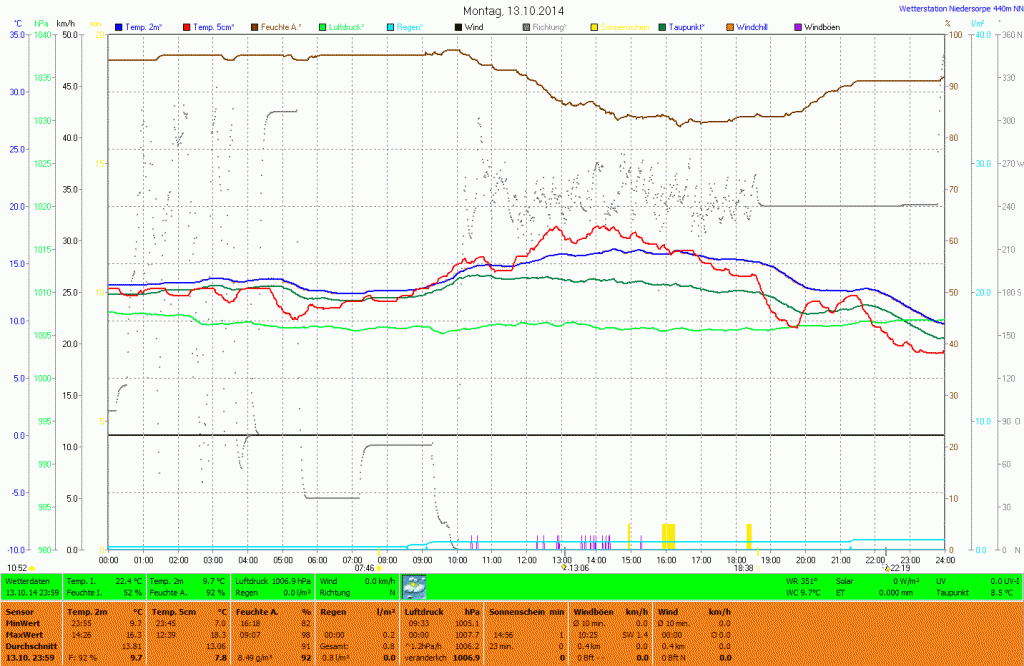
Task: Click the chart title Montag, 13.10.2014
Action: (x=512, y=10)
